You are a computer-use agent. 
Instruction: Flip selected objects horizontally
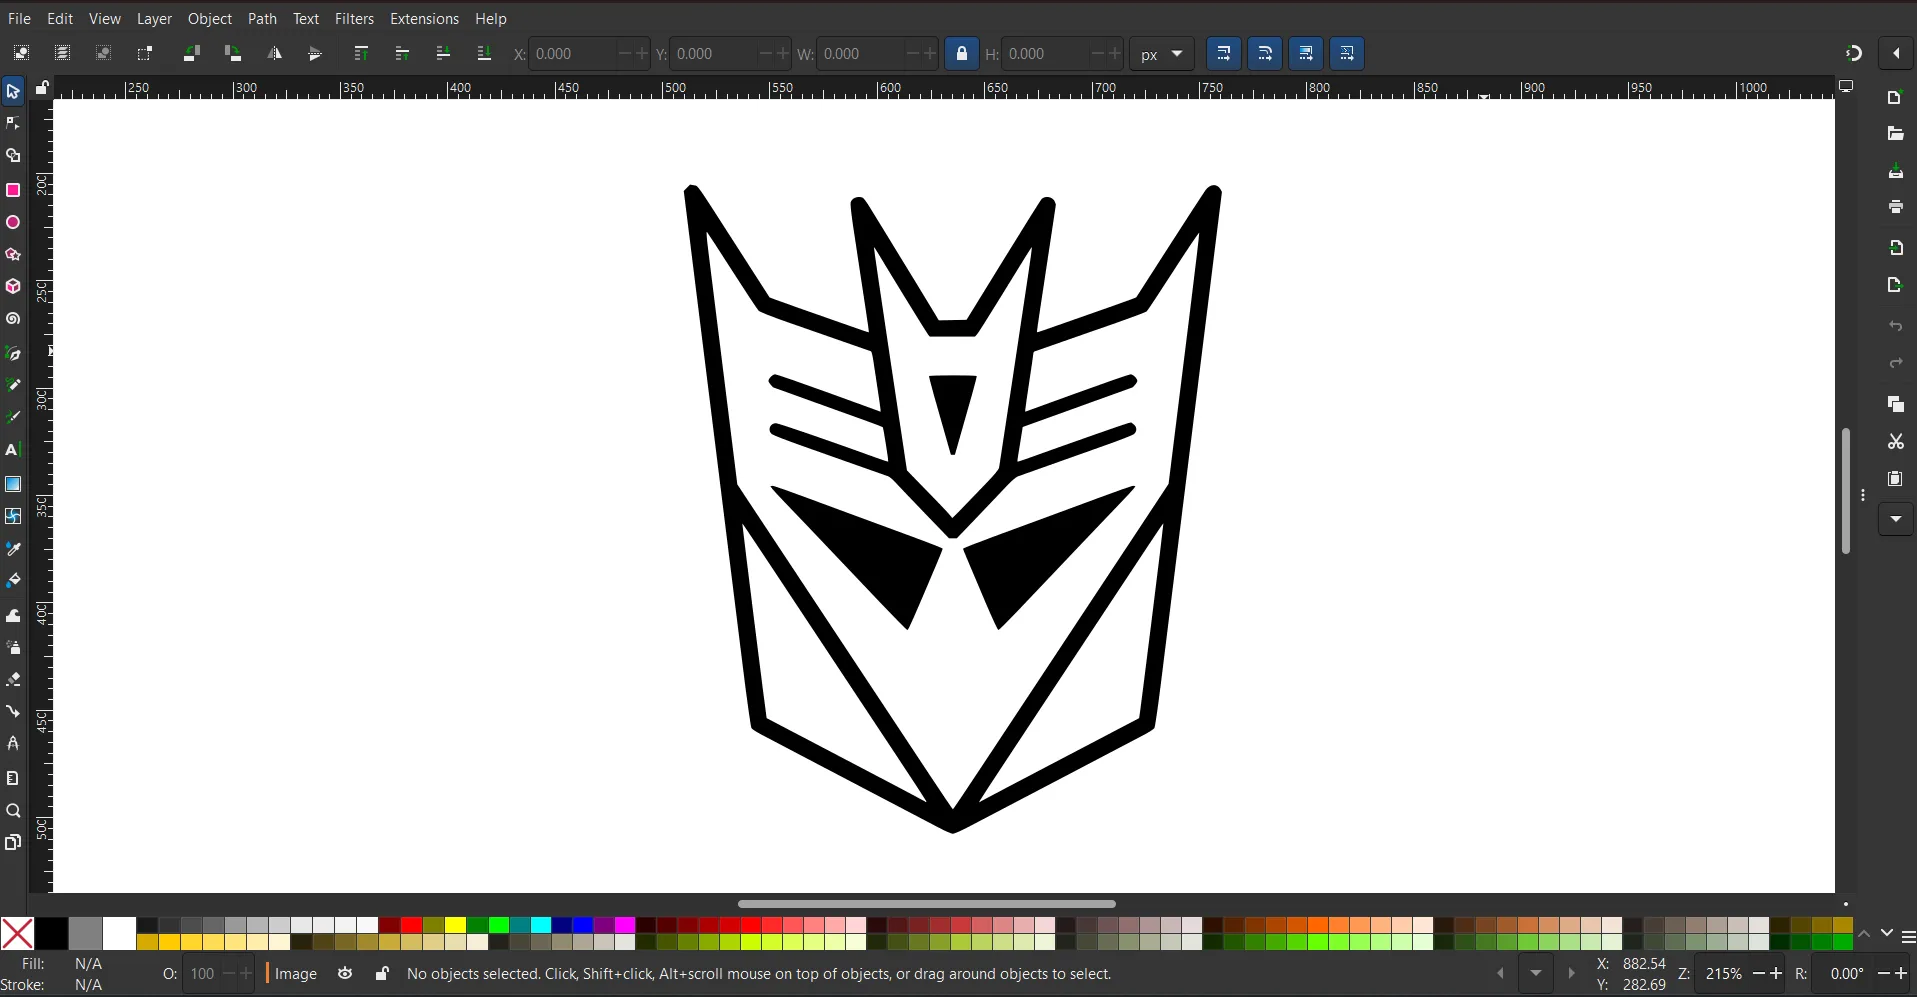[x=276, y=53]
